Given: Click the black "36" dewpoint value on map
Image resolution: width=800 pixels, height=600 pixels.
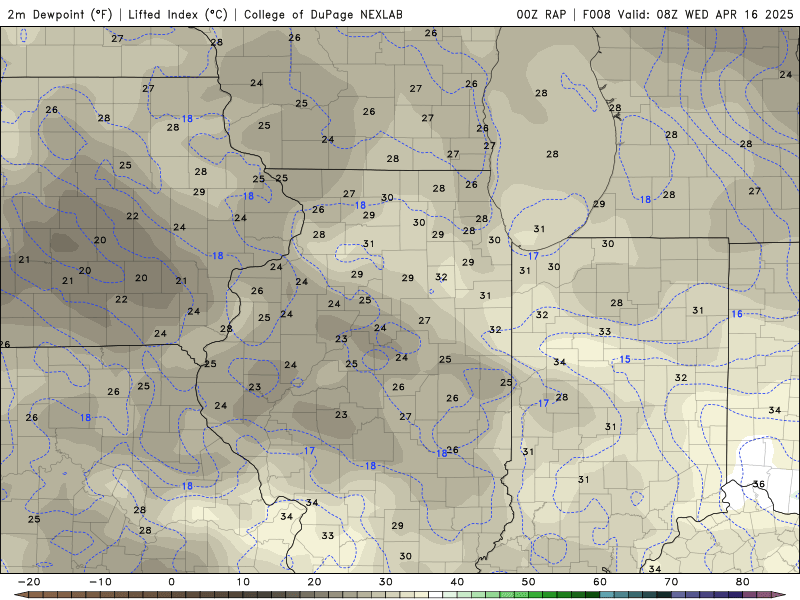Looking at the screenshot, I should (759, 484).
